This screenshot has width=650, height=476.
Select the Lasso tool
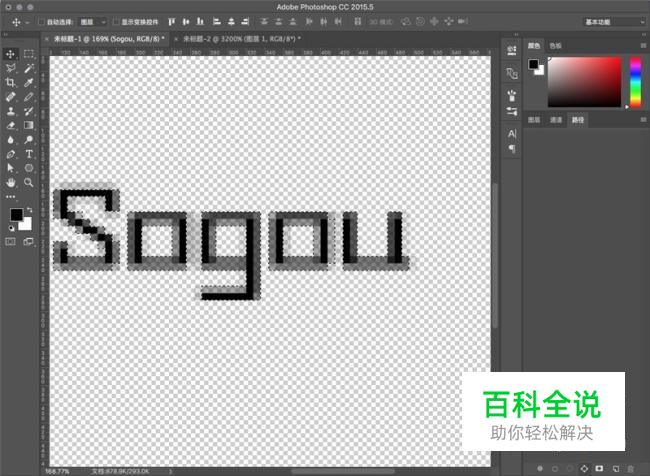tap(10, 68)
